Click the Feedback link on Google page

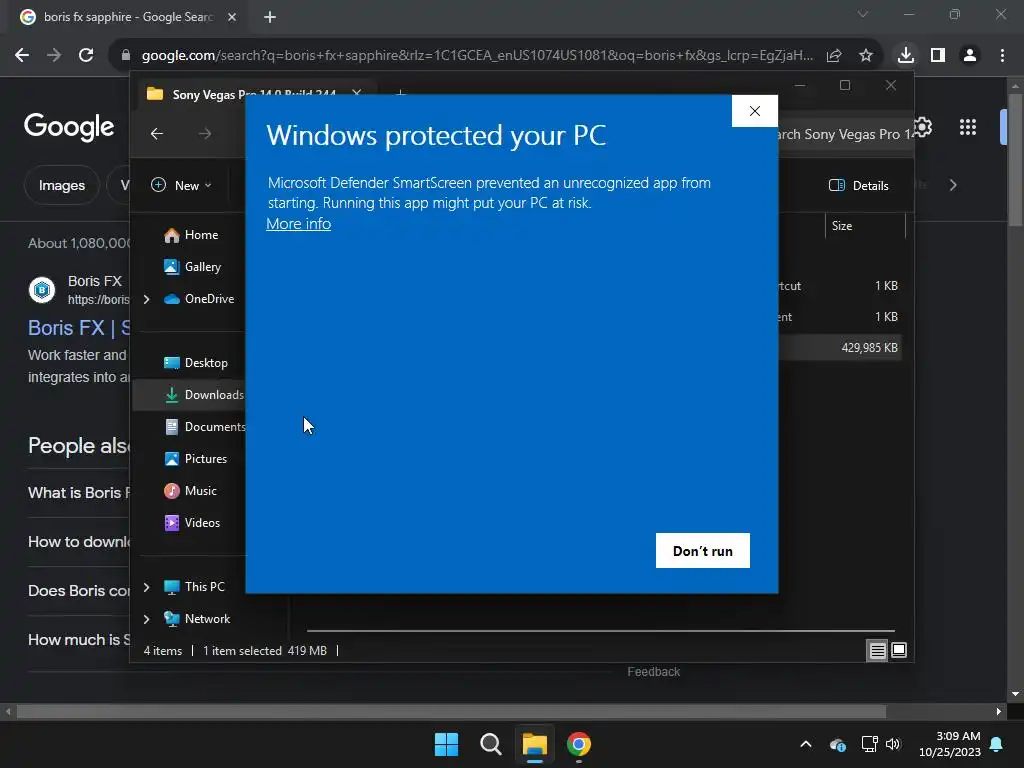click(653, 672)
